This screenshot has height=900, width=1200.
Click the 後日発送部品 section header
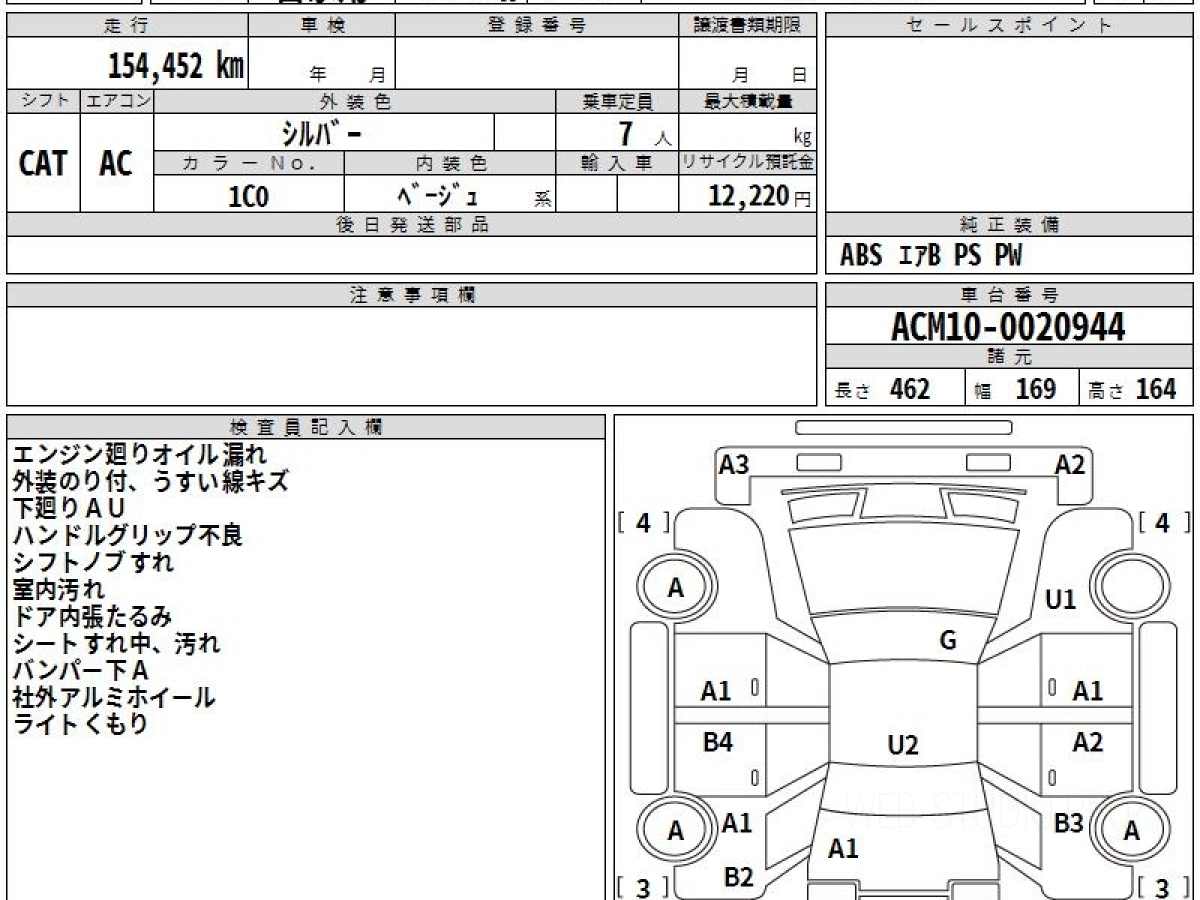[412, 225]
